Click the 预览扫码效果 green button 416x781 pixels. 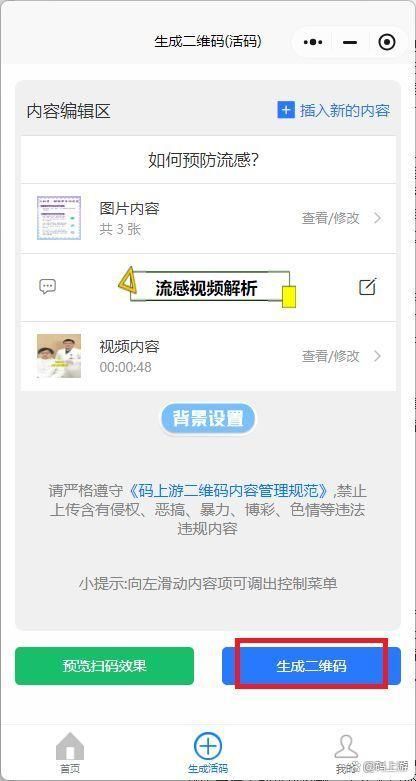pyautogui.click(x=104, y=666)
